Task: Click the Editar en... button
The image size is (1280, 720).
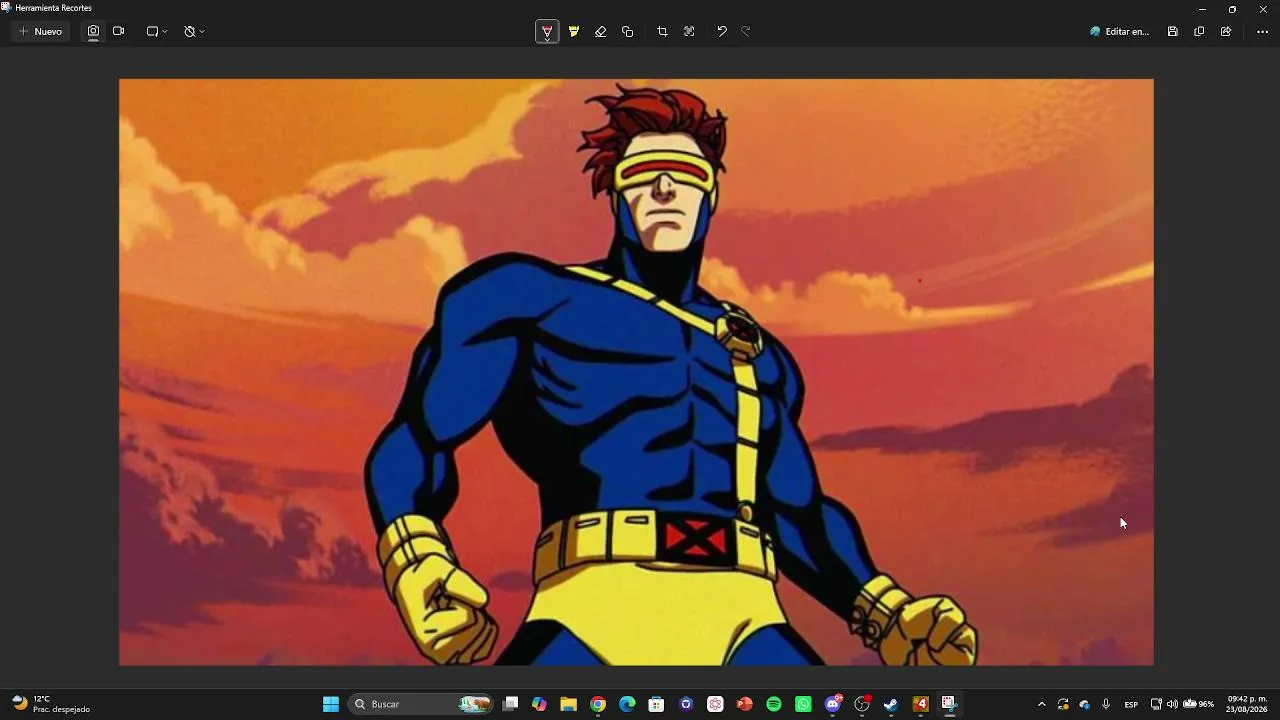Action: 1120,31
